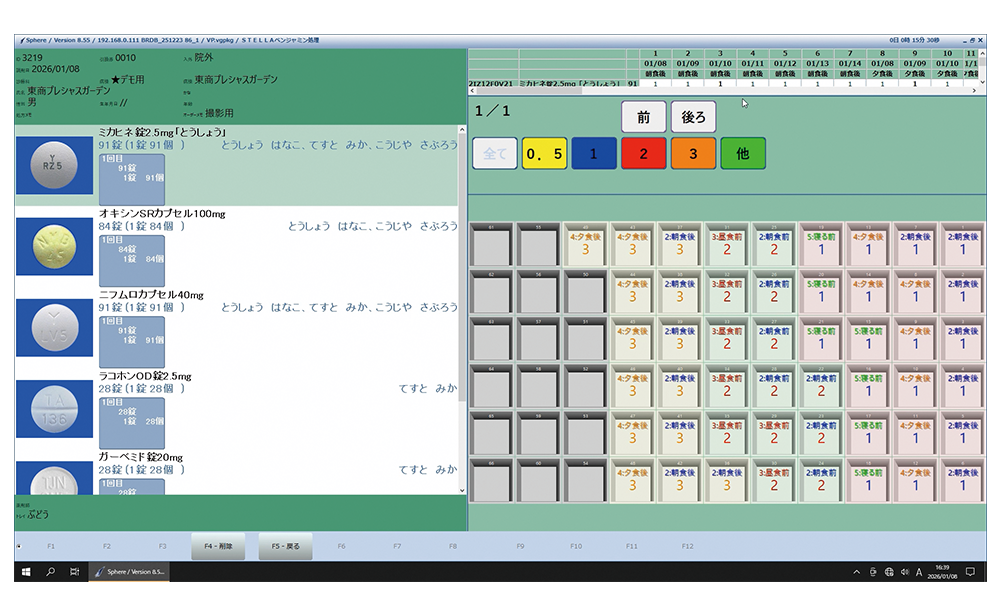1000x600 pixels.
Task: Select the red 2 dose button
Action: coord(643,154)
